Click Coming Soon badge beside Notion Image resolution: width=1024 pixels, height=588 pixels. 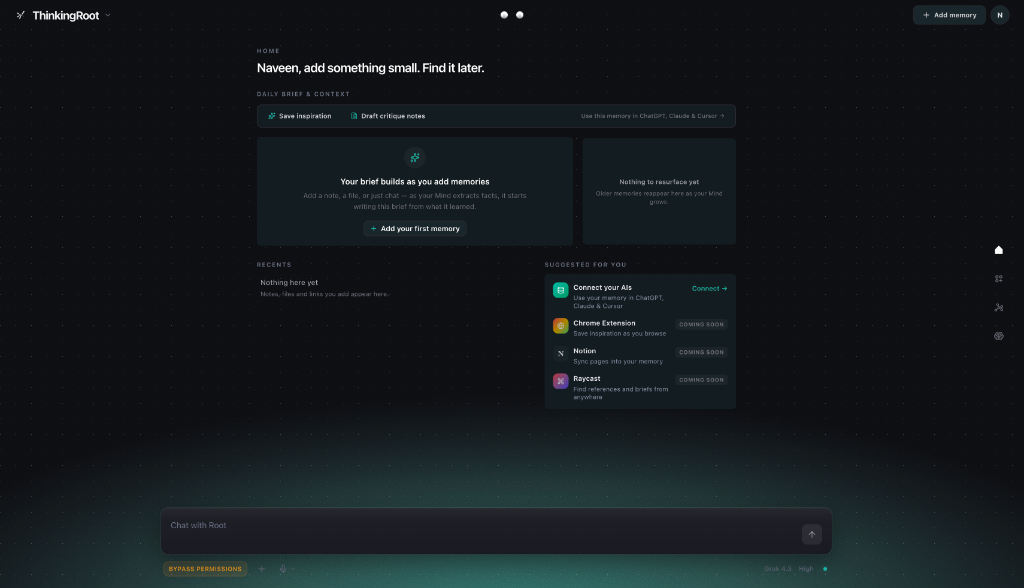[x=701, y=352]
